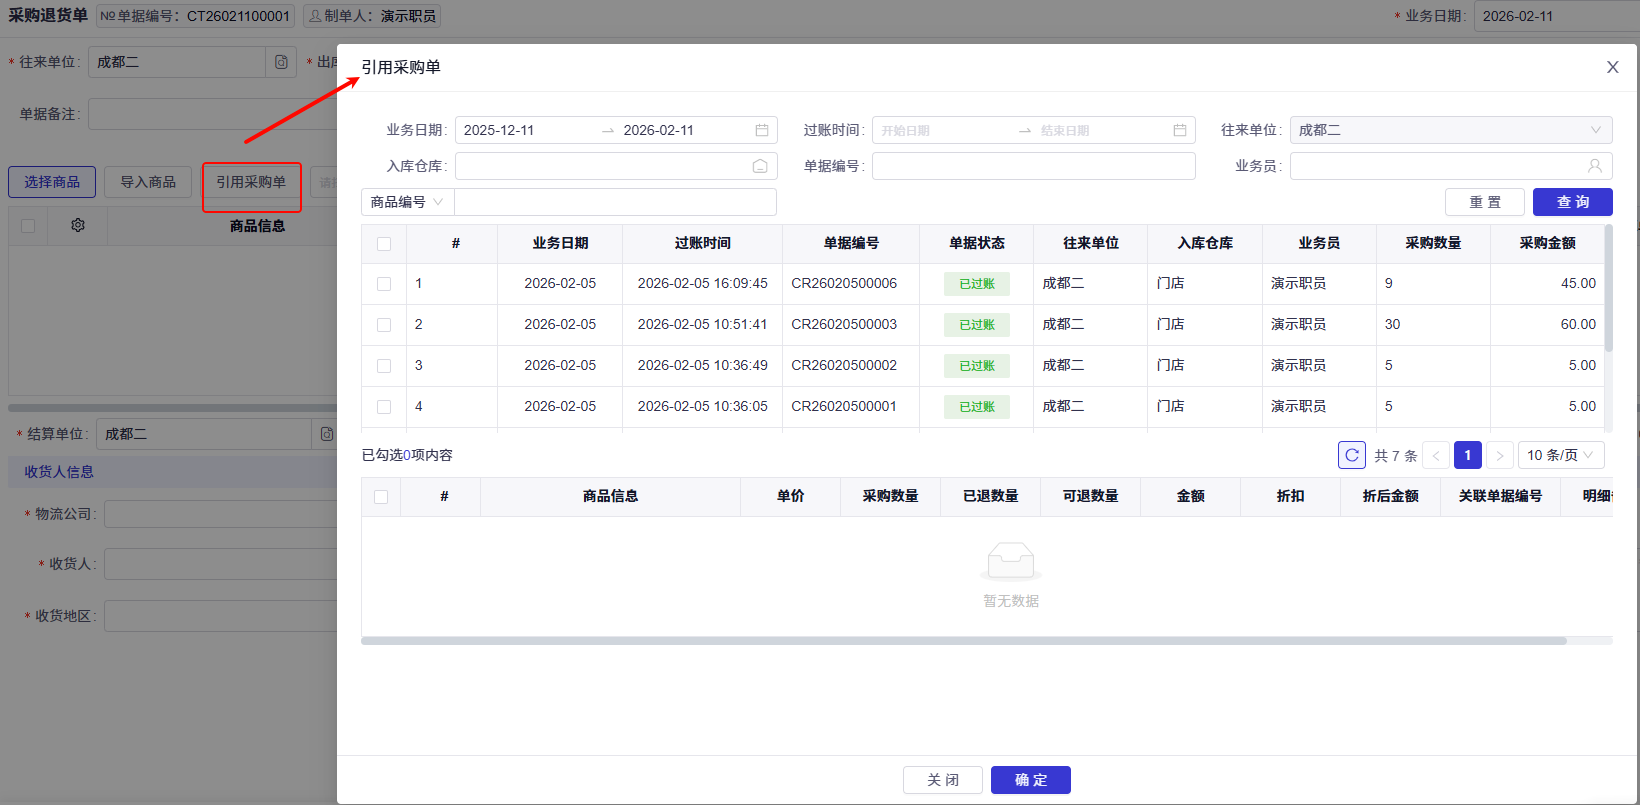Click the 过账时间 column header
This screenshot has width=1640, height=805.
[702, 243]
